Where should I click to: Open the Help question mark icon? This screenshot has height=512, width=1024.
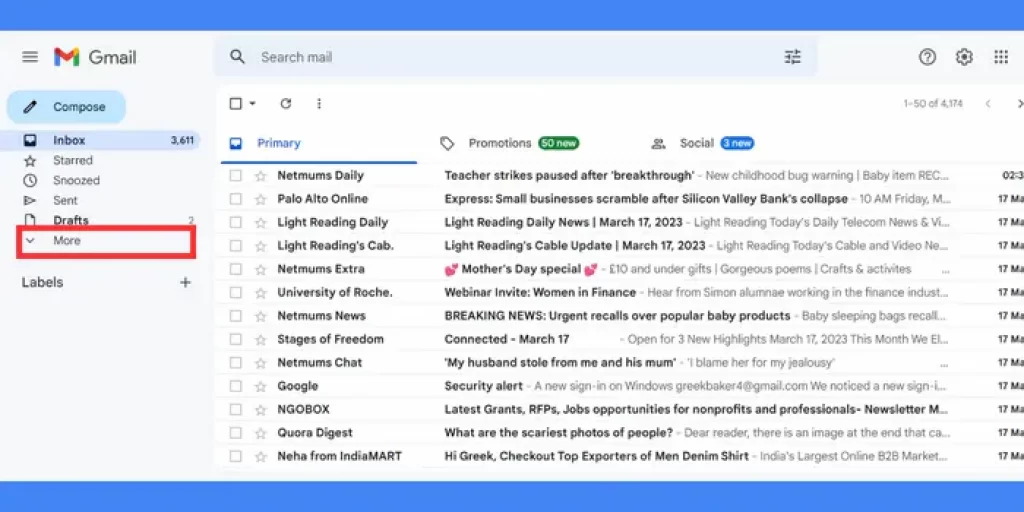(927, 57)
